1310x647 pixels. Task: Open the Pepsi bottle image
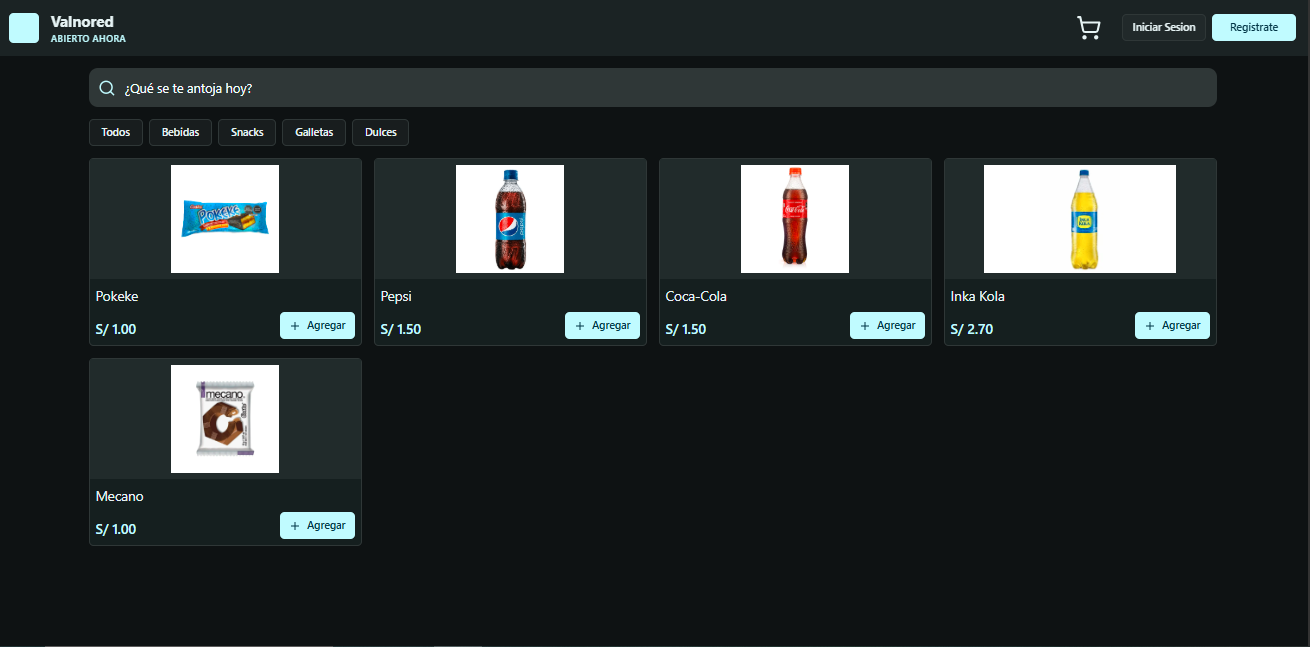(x=510, y=219)
